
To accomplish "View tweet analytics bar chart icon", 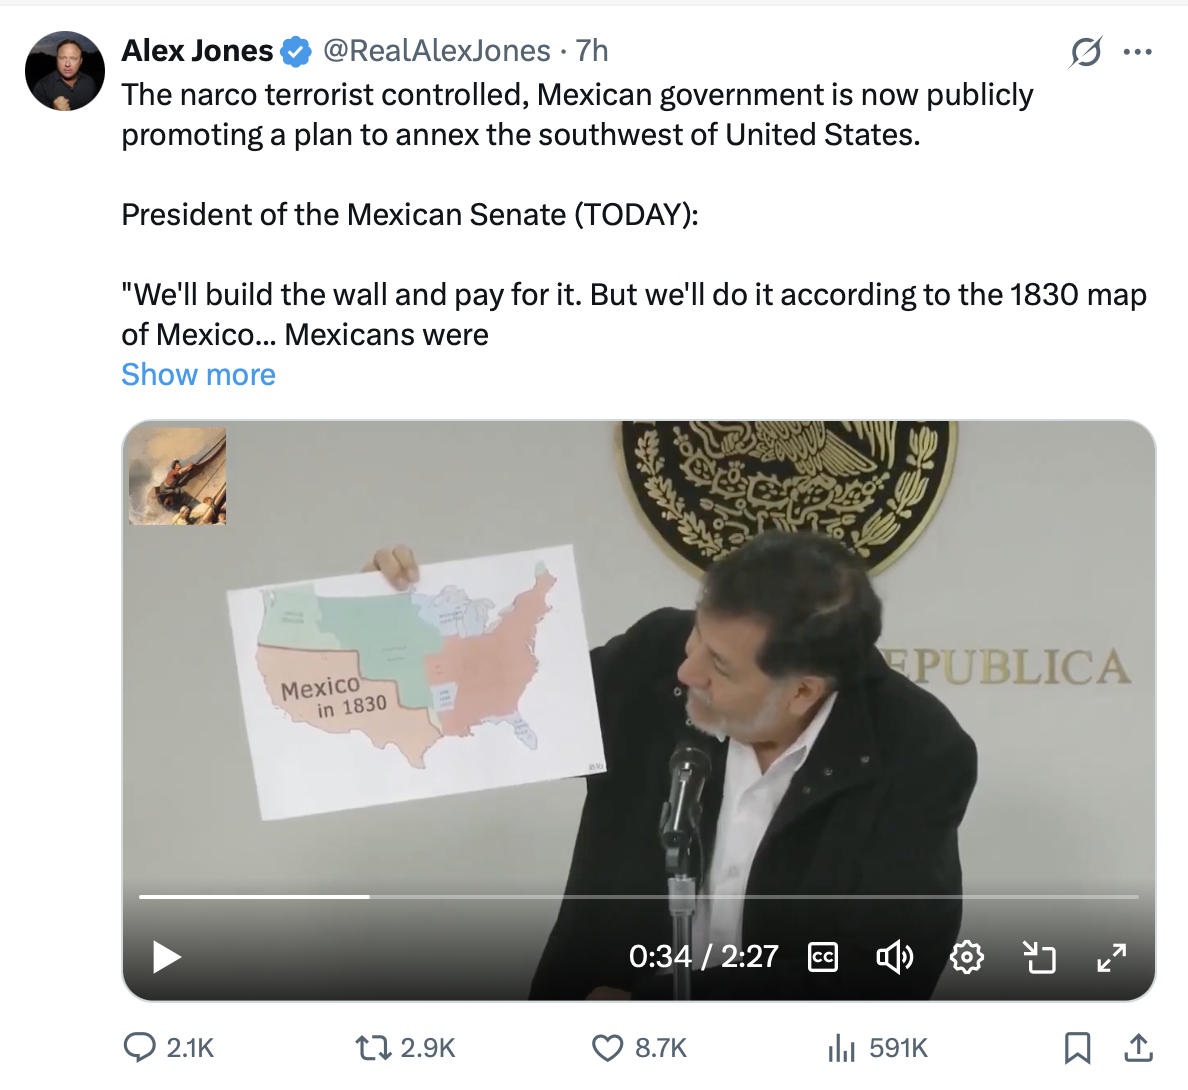I will pos(841,1048).
